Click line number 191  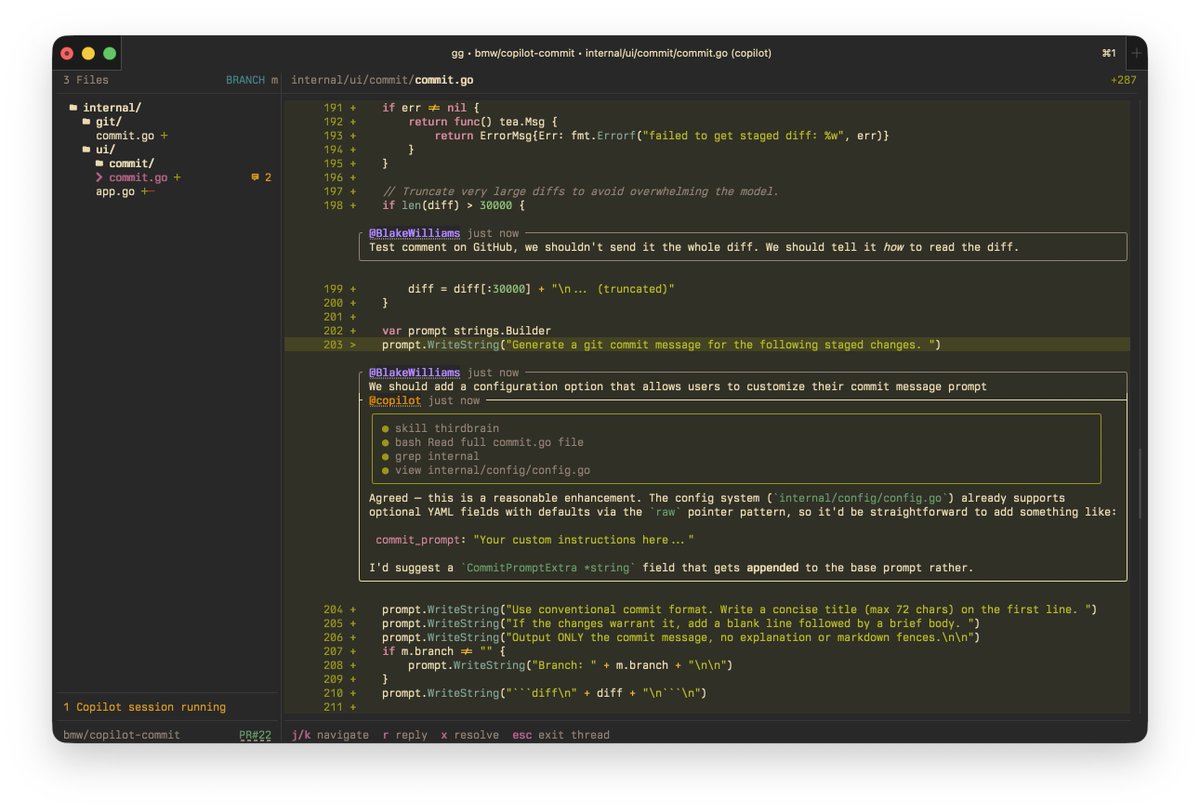click(x=333, y=108)
